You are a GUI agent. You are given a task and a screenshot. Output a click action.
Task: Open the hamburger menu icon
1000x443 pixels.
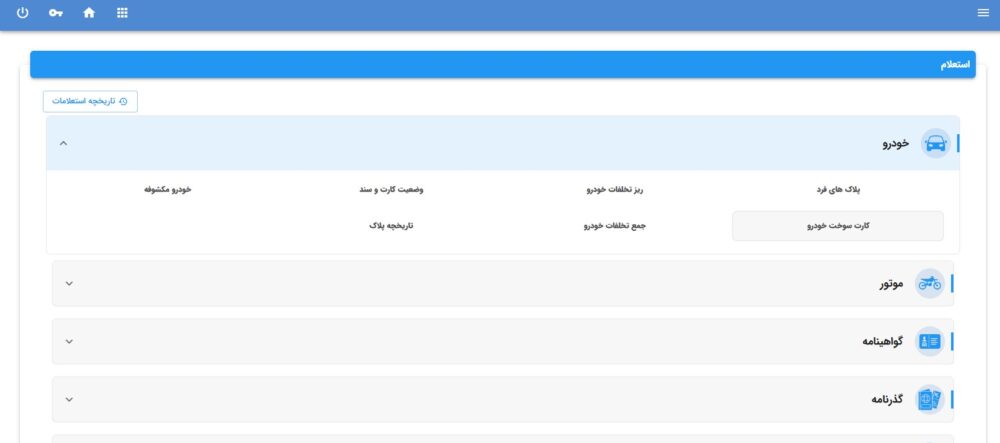[x=983, y=13]
